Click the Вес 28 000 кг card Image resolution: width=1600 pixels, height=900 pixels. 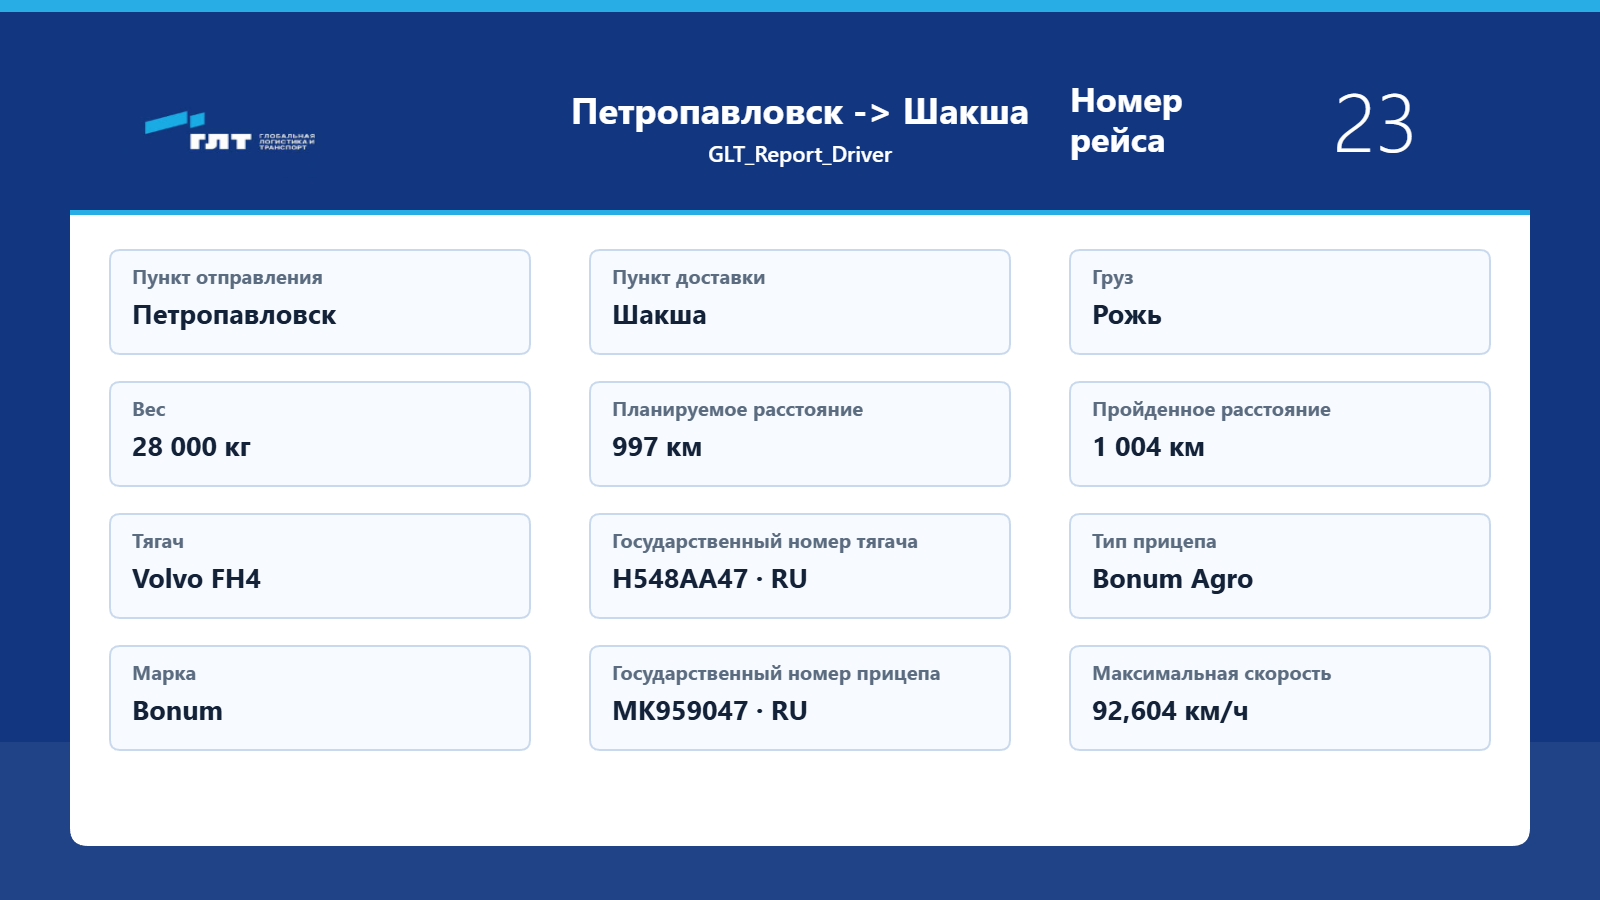[x=320, y=434]
